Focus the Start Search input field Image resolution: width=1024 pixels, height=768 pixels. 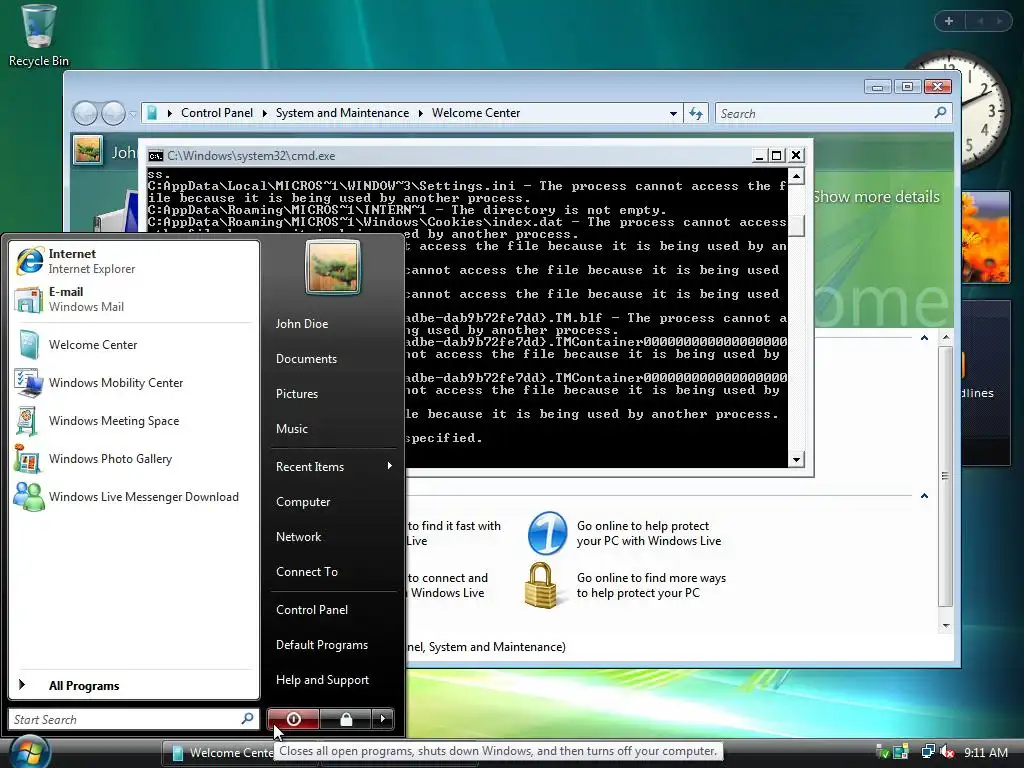(133, 719)
